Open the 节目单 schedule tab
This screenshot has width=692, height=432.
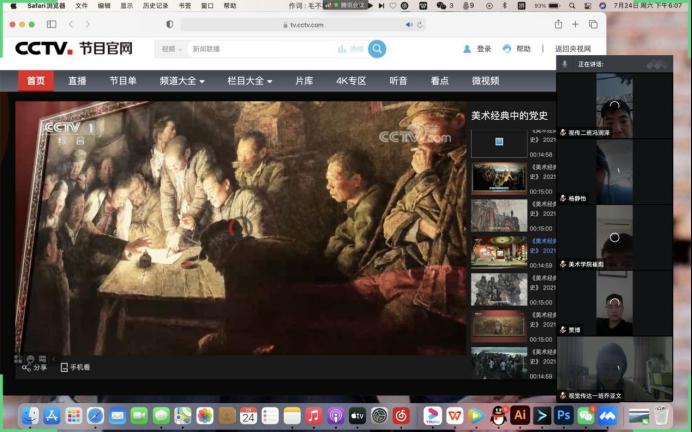click(123, 81)
